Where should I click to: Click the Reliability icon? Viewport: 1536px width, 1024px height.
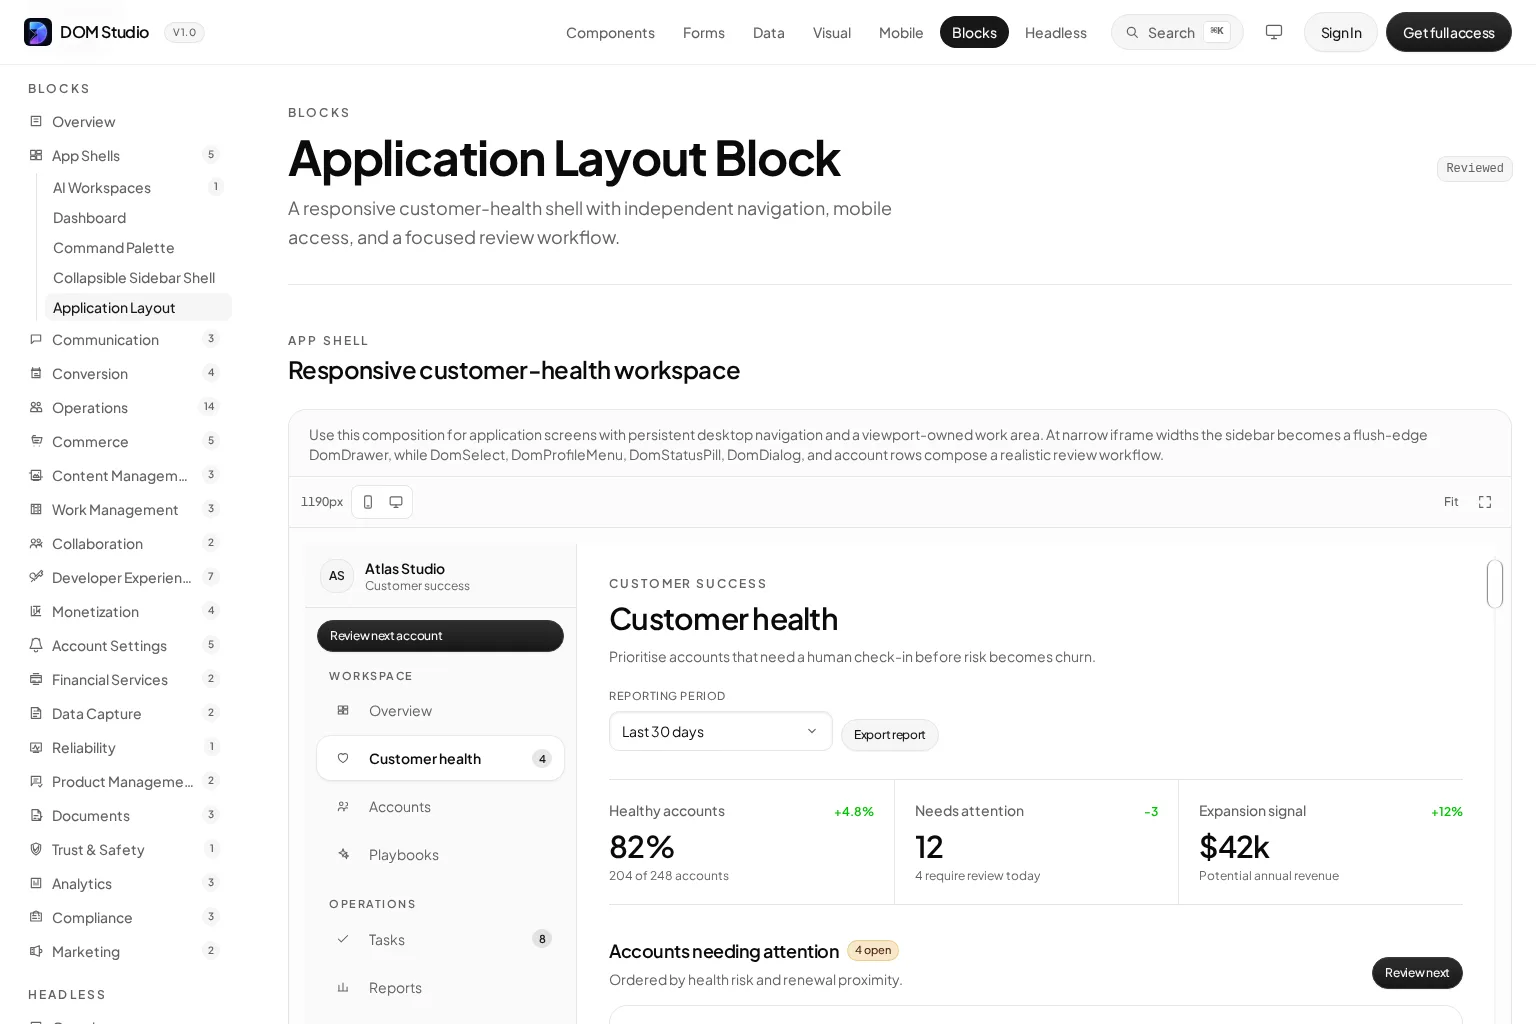coord(36,747)
